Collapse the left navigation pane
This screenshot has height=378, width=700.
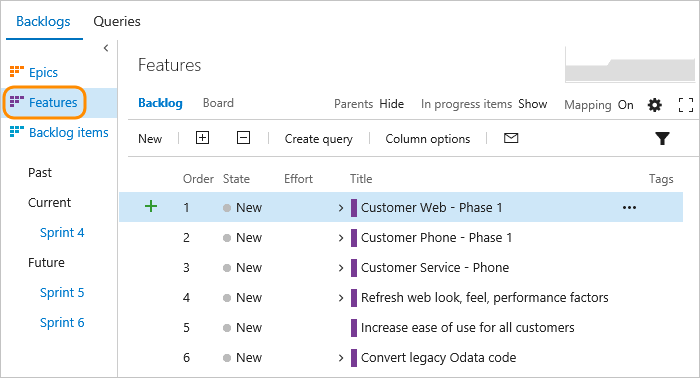point(106,48)
